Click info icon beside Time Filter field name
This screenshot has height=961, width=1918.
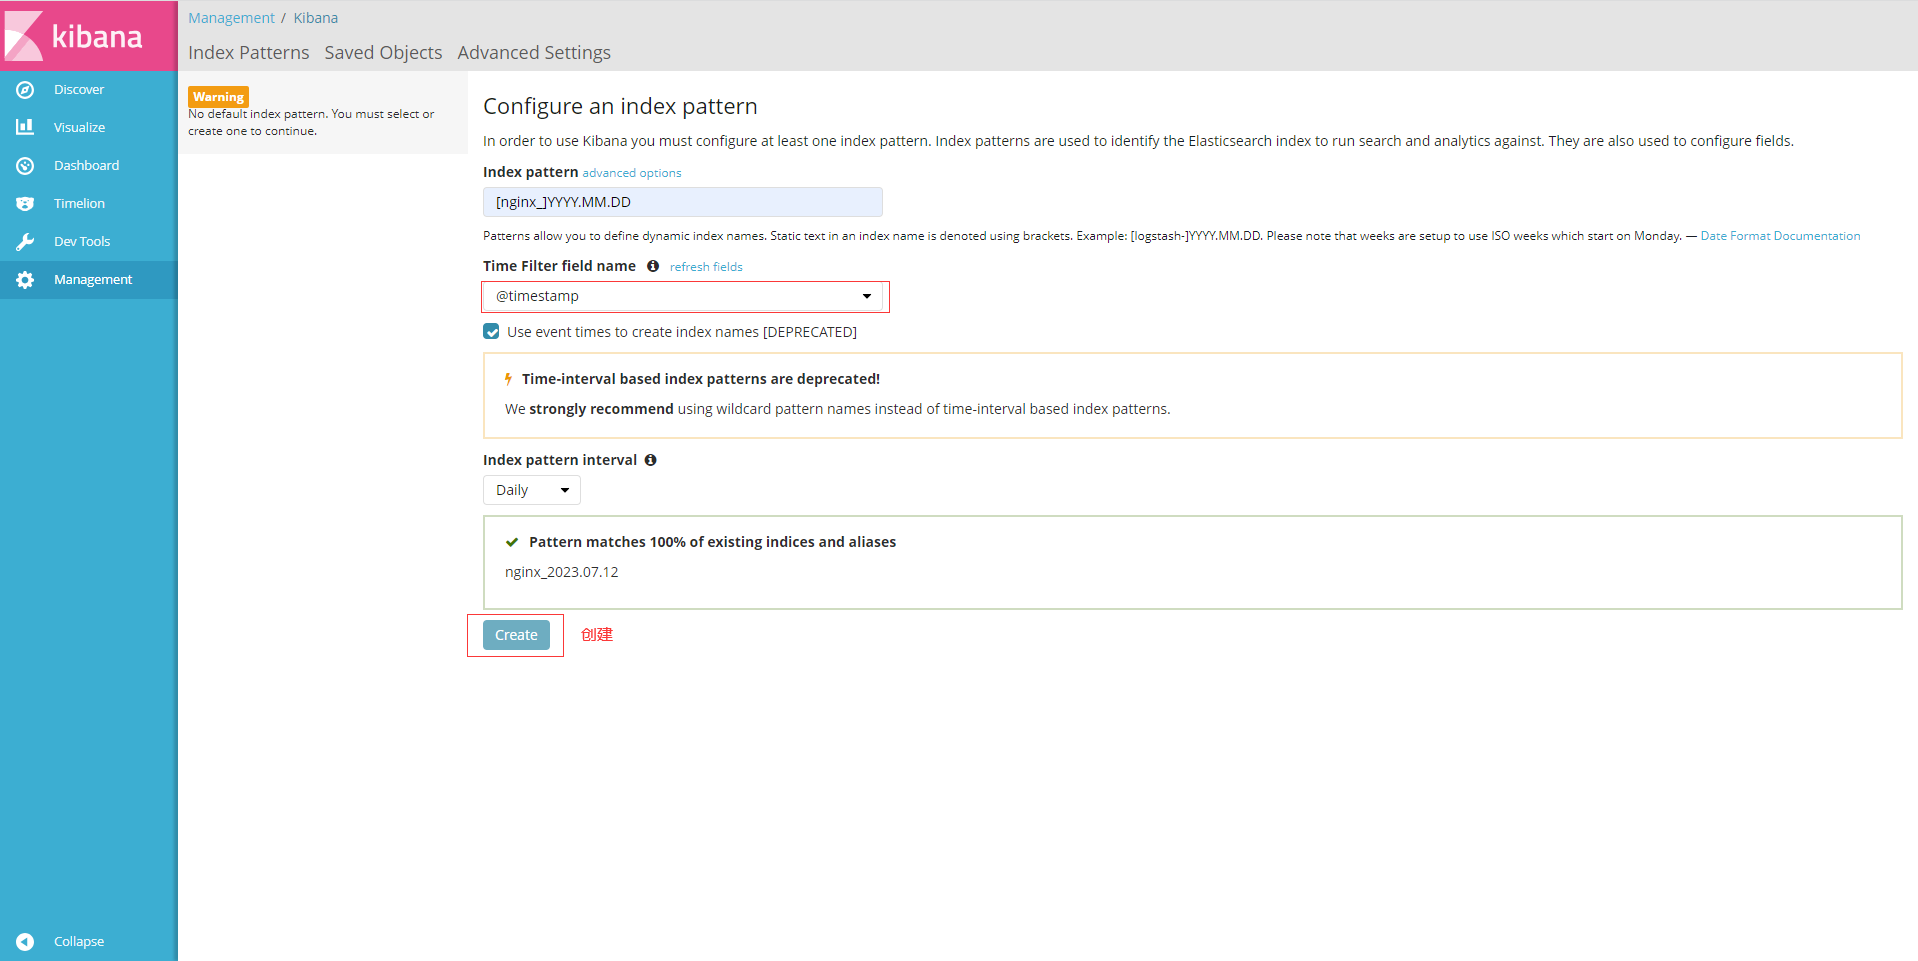tap(653, 266)
